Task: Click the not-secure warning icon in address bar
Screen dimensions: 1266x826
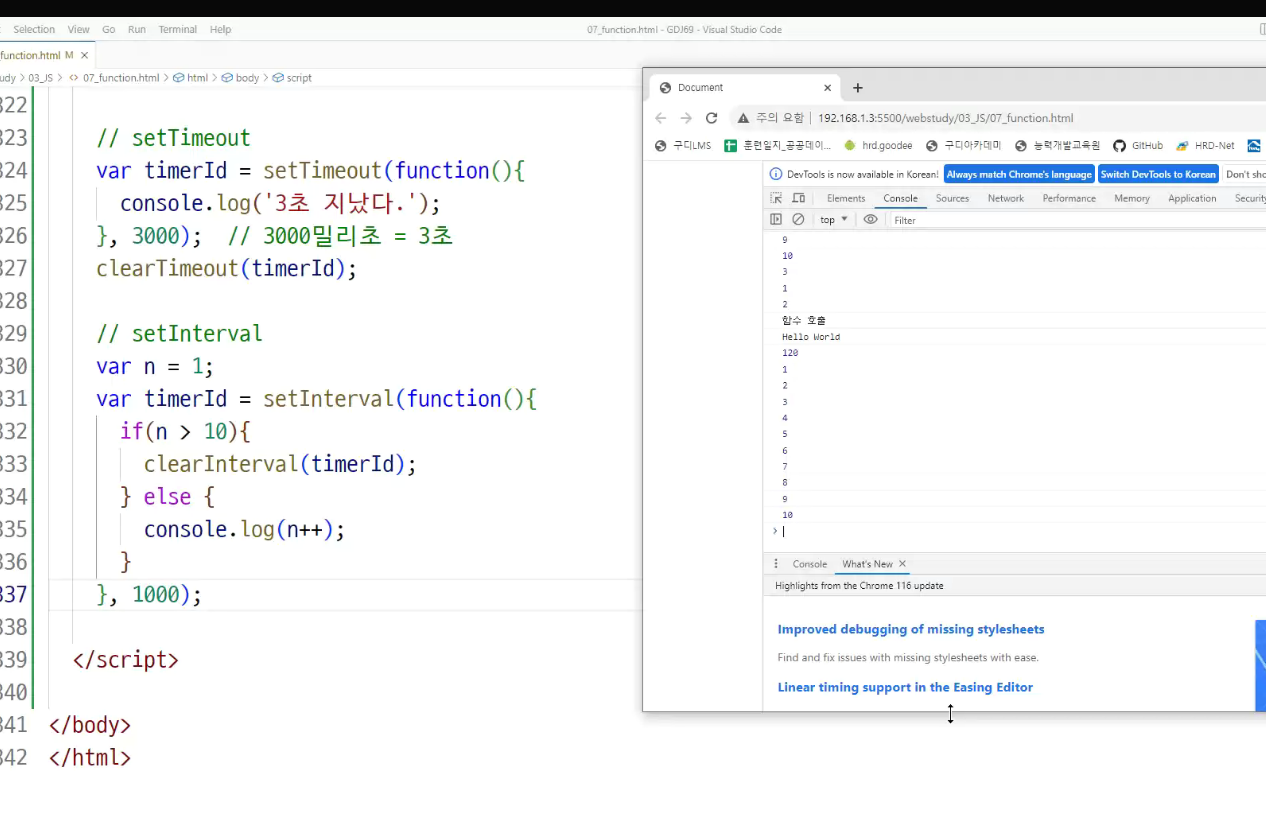Action: 744,118
